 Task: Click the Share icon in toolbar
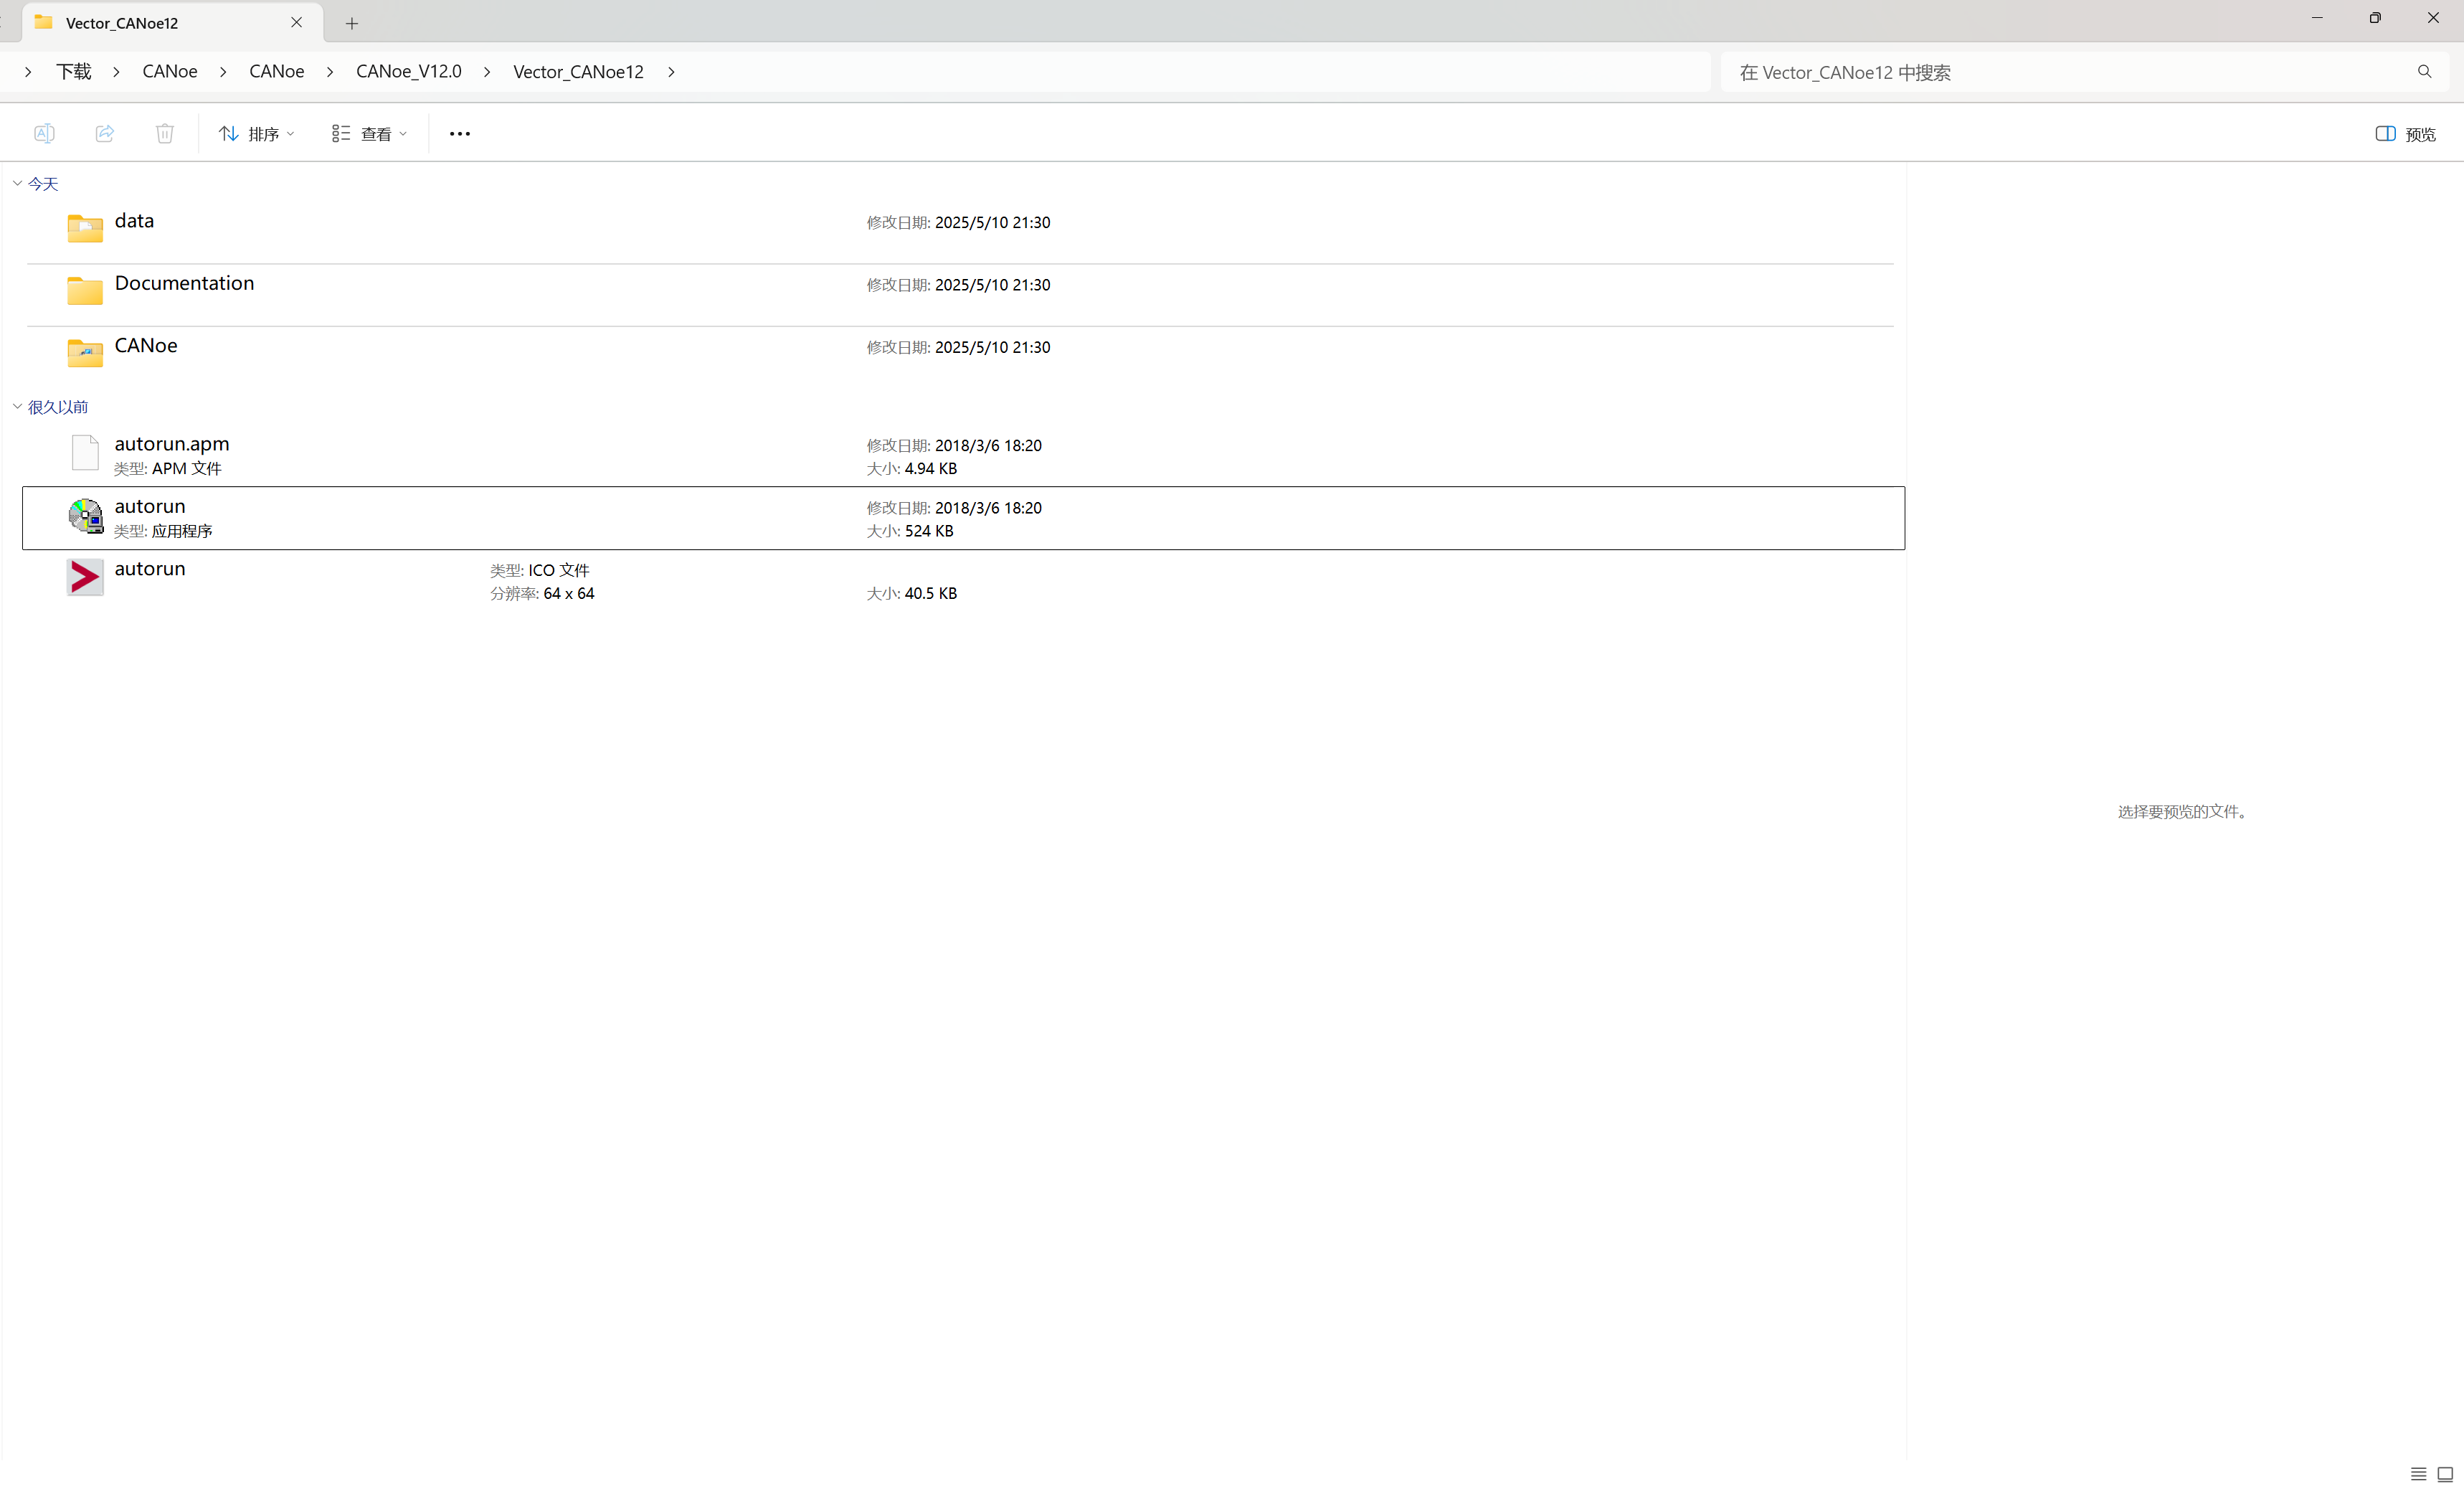pos(105,133)
